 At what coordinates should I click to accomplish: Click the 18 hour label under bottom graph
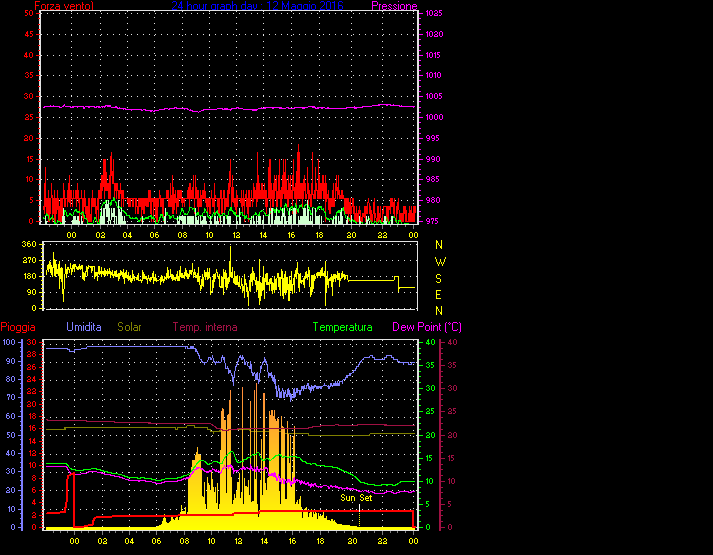(321, 541)
